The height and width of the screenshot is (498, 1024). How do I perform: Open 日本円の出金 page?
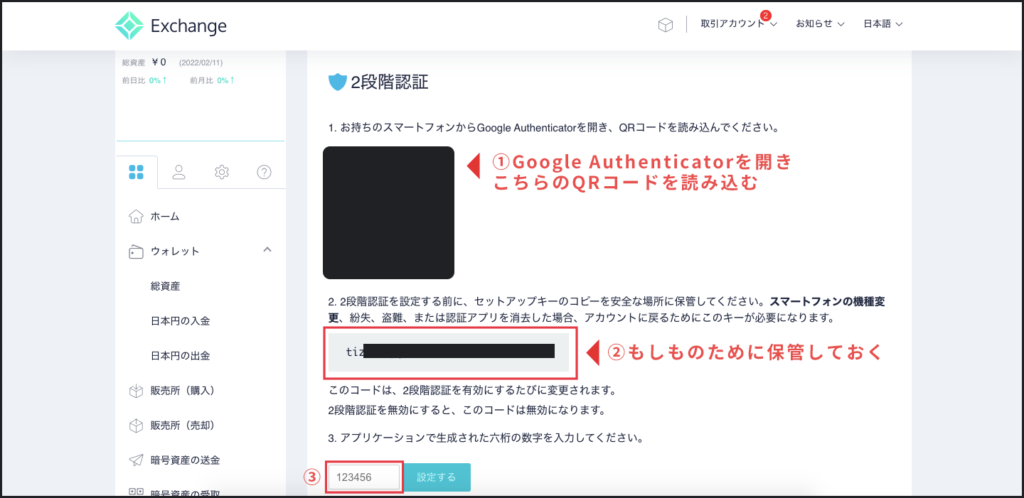click(180, 355)
